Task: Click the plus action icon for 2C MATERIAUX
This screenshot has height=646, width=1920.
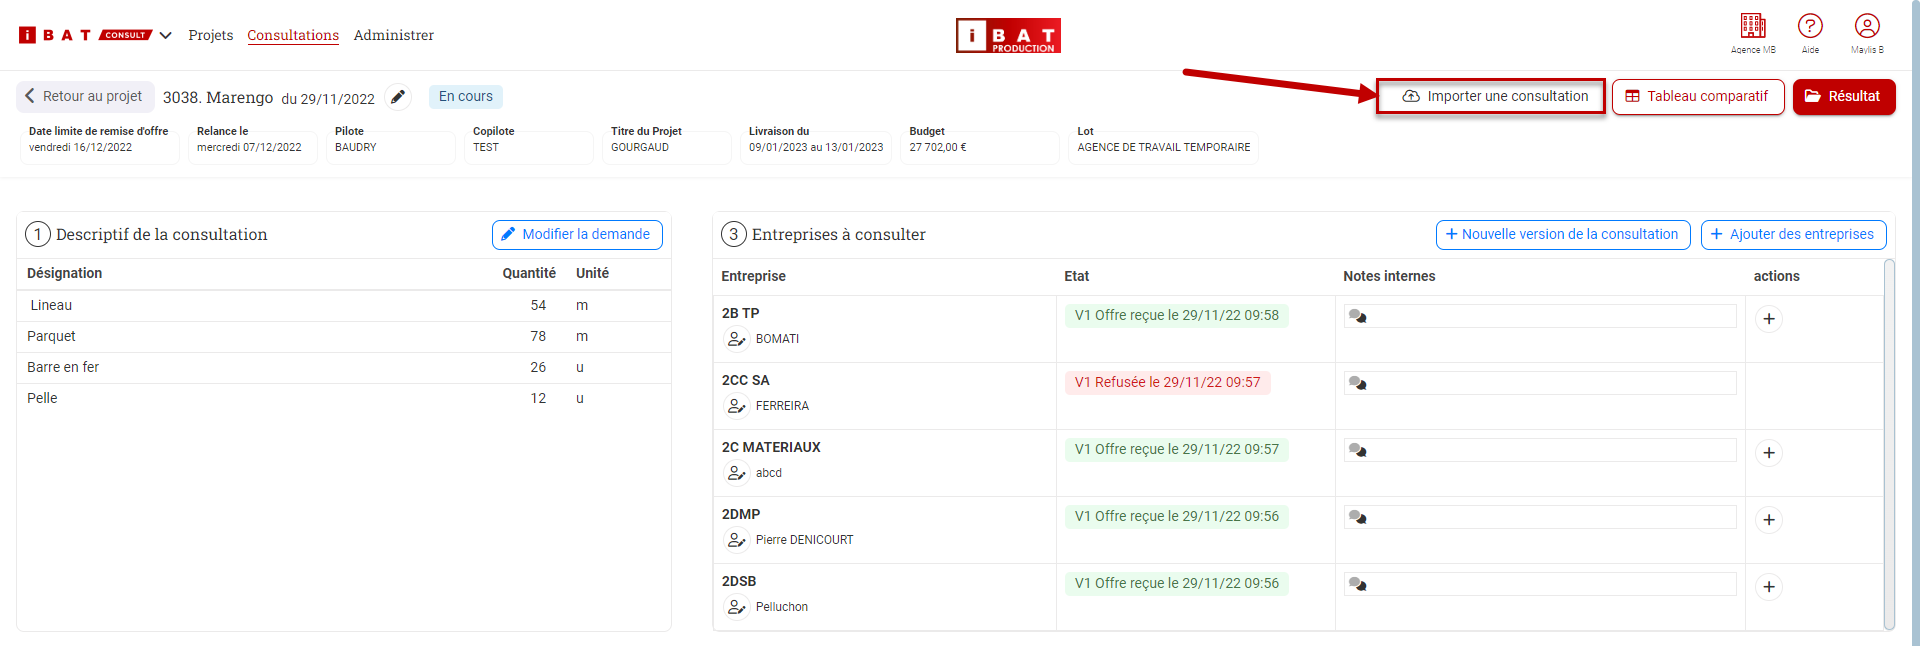Action: [x=1769, y=453]
